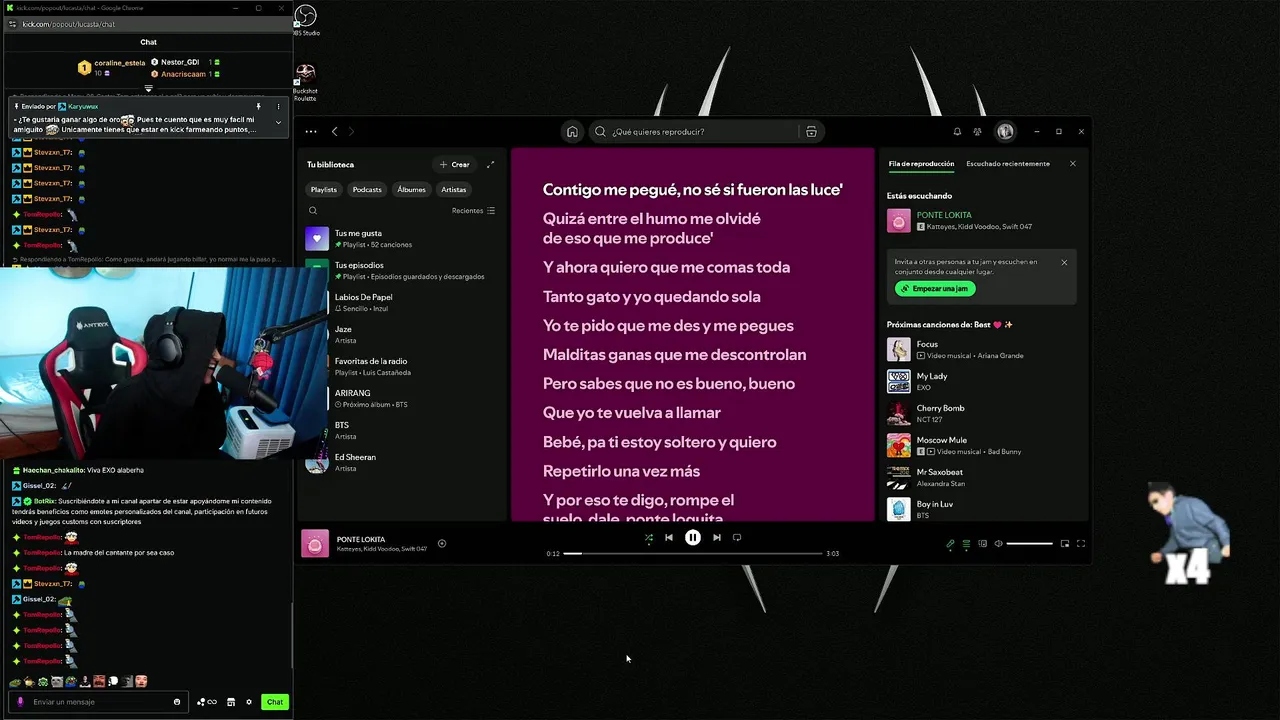Open OBS Studio desktop shortcut
The width and height of the screenshot is (1280, 720).
point(306,21)
